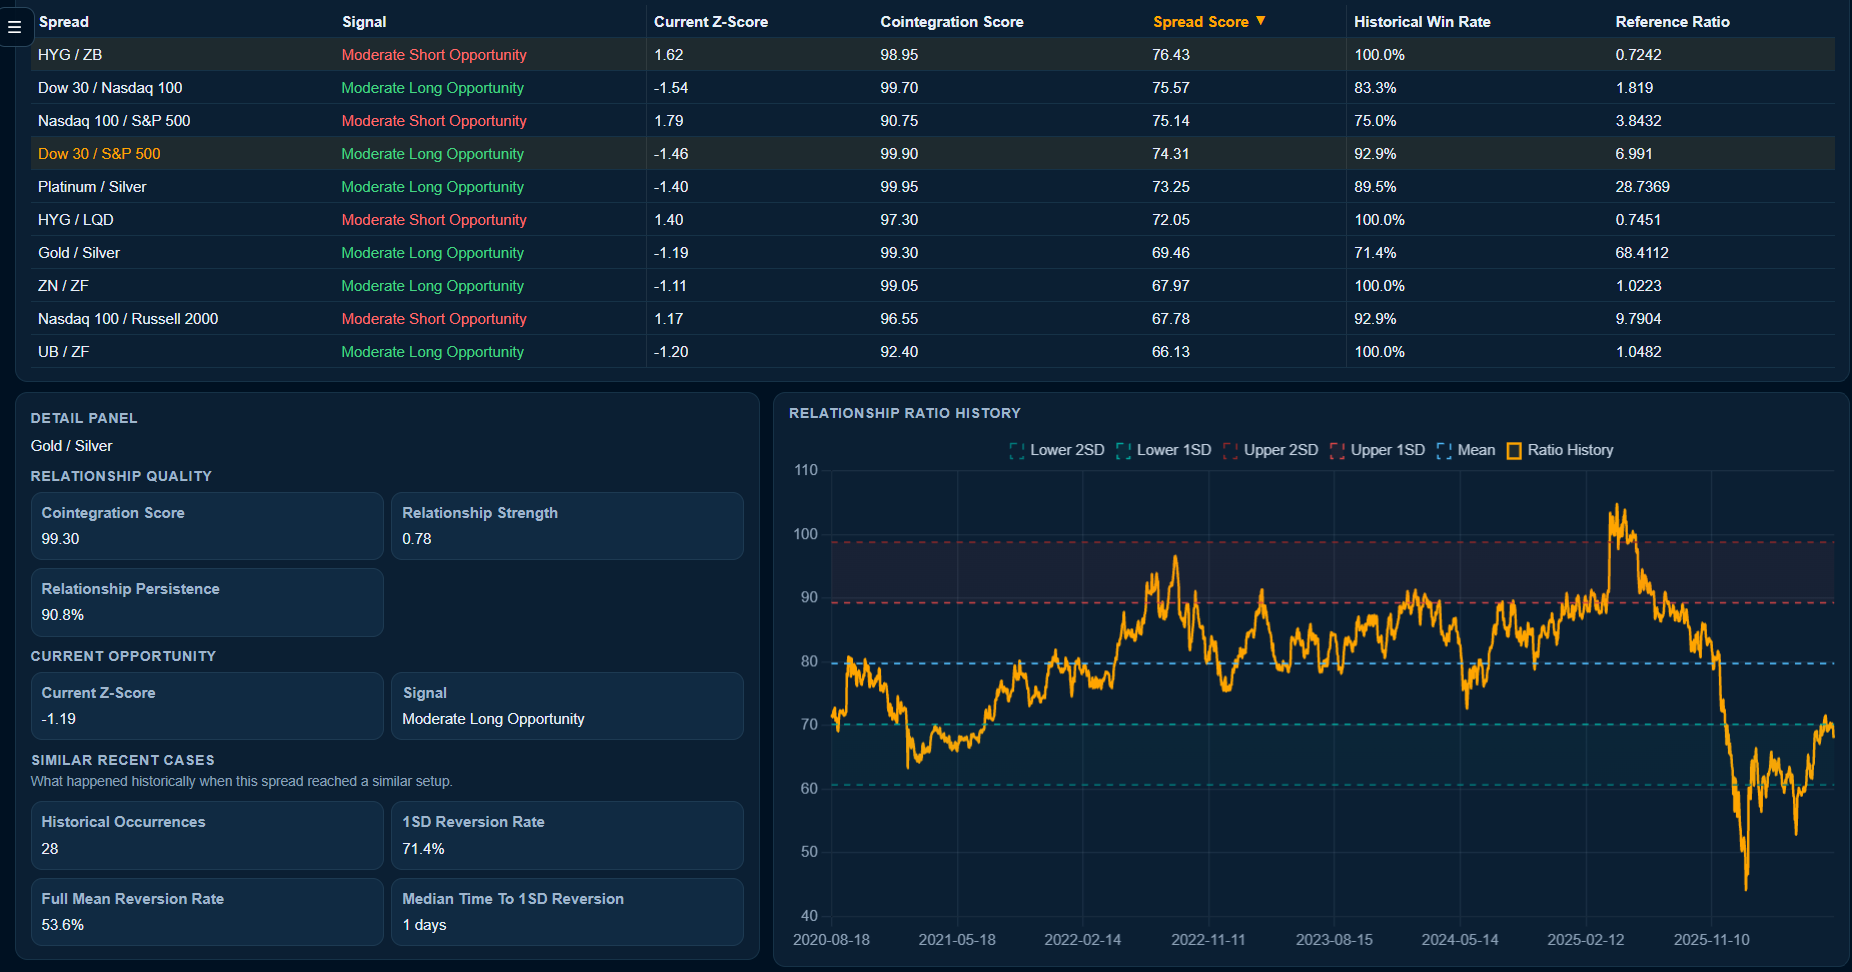Click the 1SD Reversion Rate card
Screen dimensions: 1852x972
[567, 835]
